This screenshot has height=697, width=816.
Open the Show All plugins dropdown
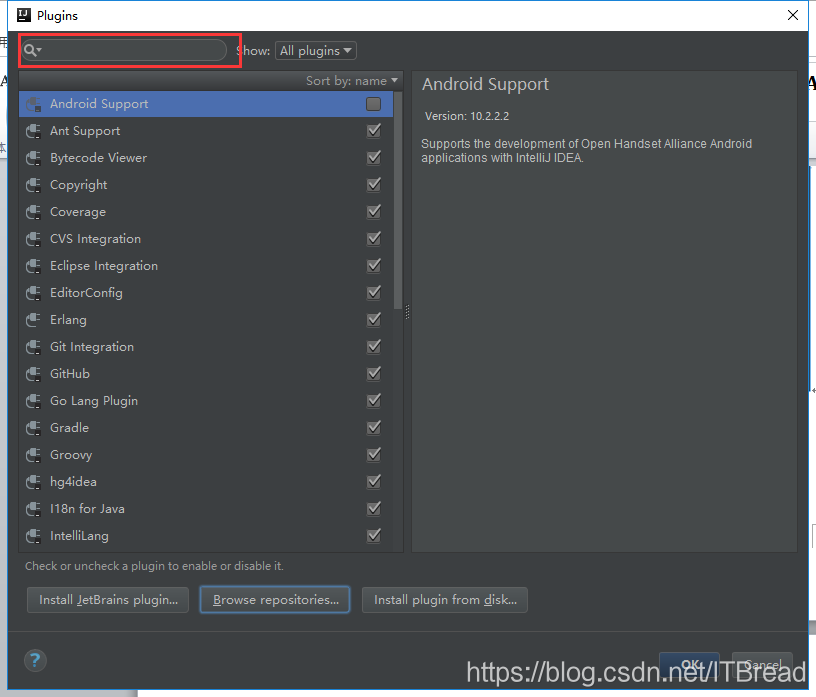tap(316, 50)
